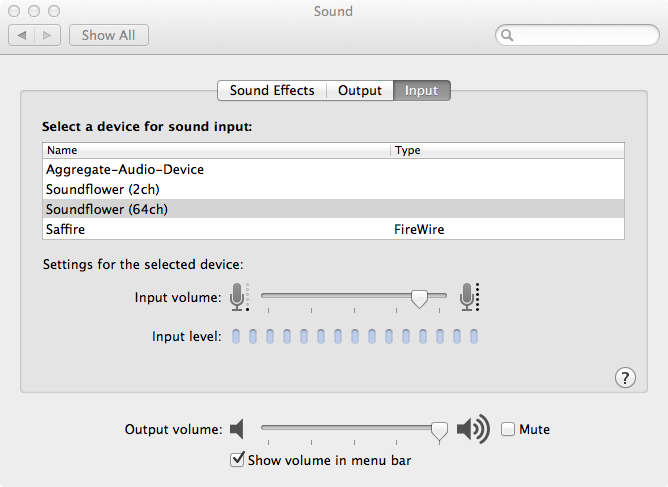Screen dimensions: 668x487
Task: Switch to the Sound Effects tab
Action: [x=272, y=90]
